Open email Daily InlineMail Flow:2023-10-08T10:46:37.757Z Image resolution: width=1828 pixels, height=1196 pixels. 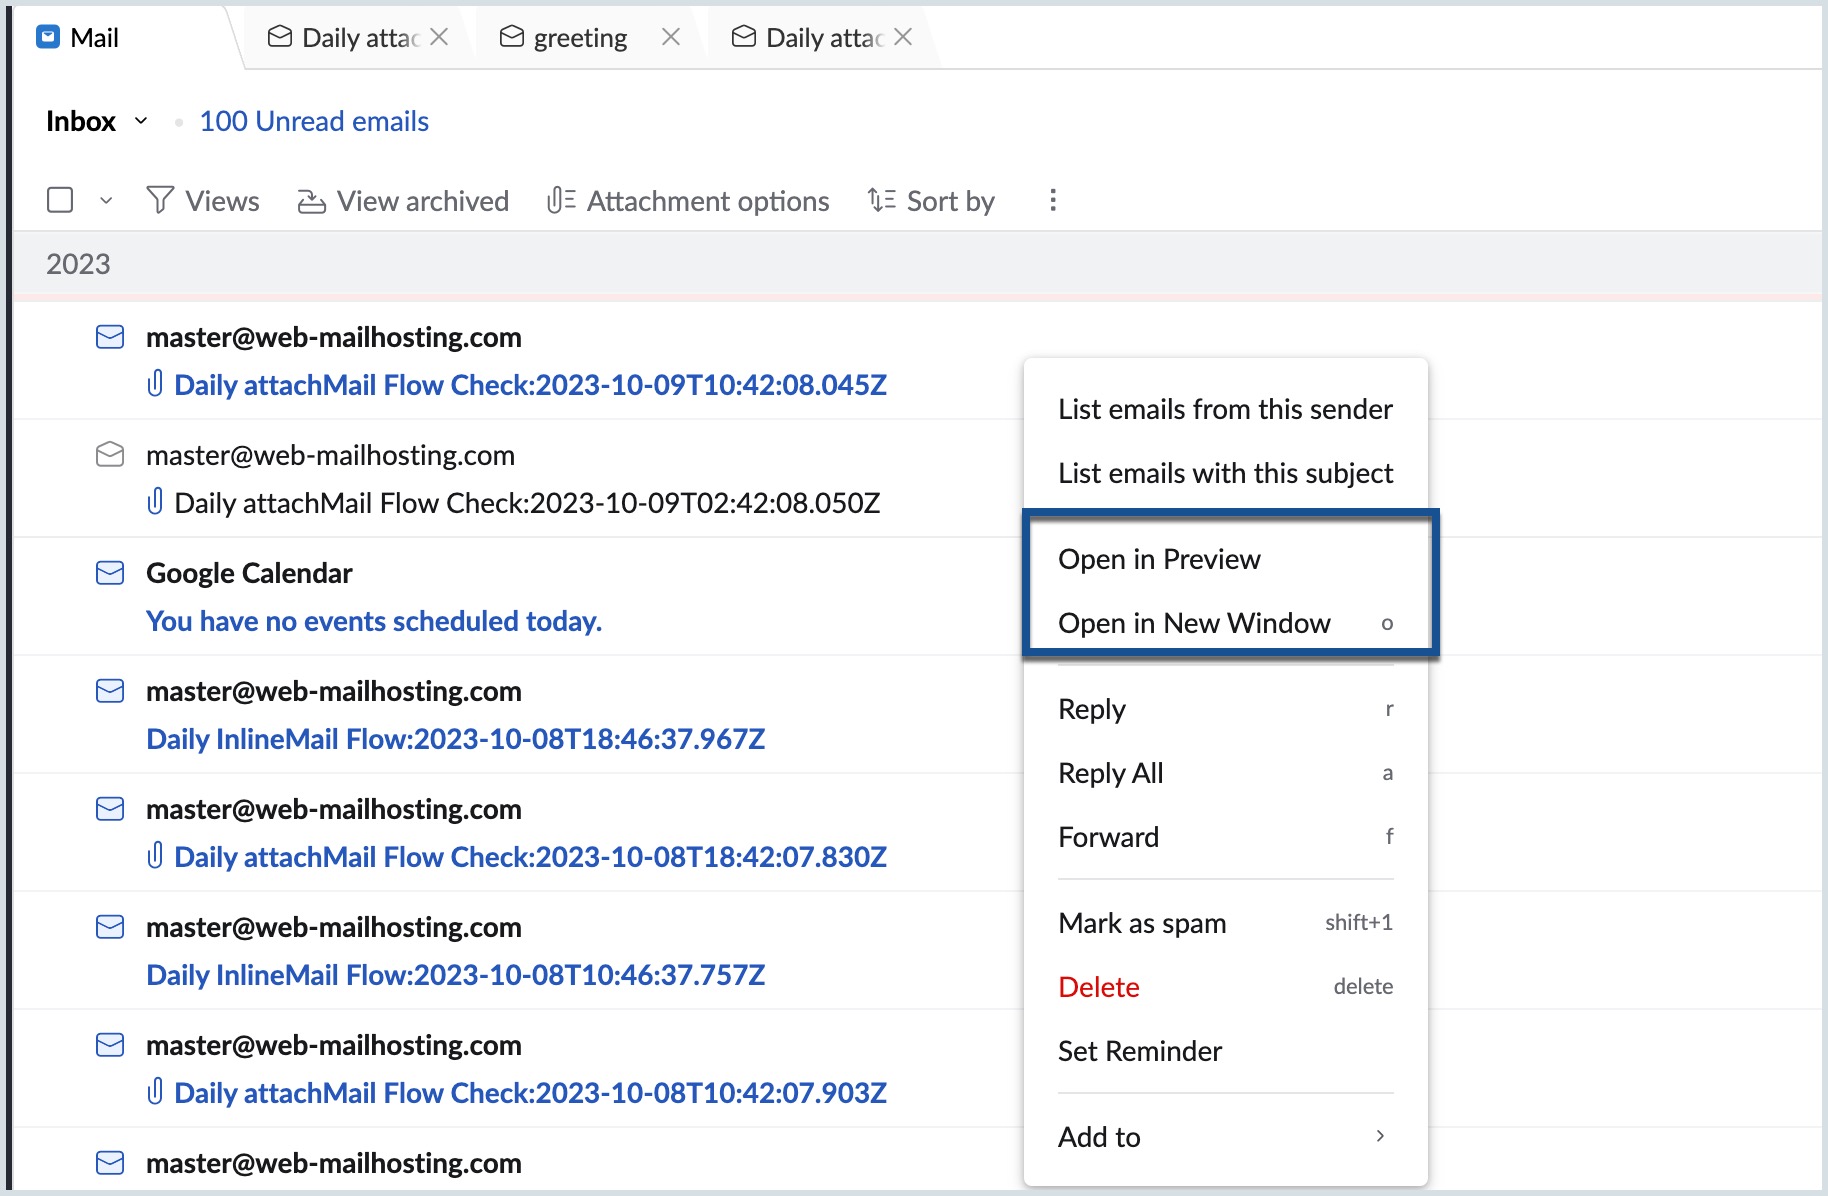click(456, 975)
